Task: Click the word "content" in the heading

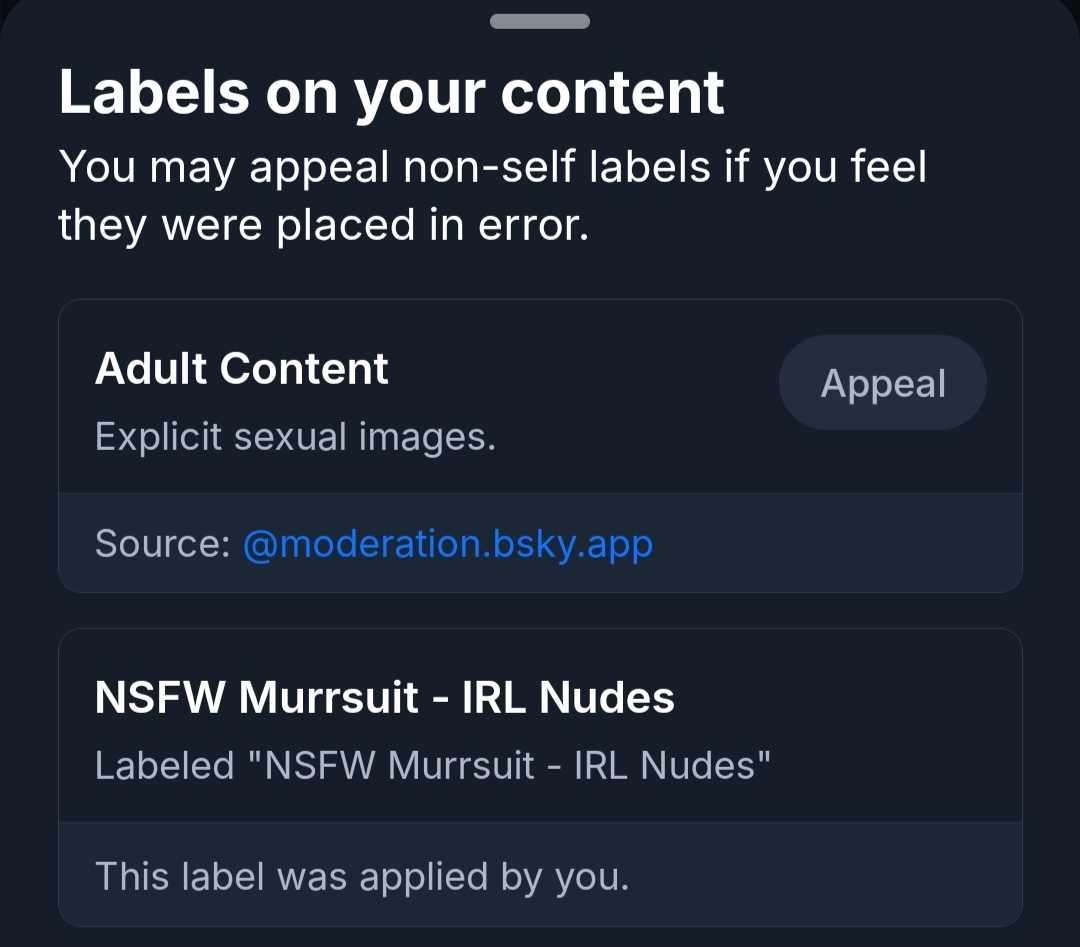Action: [x=613, y=93]
